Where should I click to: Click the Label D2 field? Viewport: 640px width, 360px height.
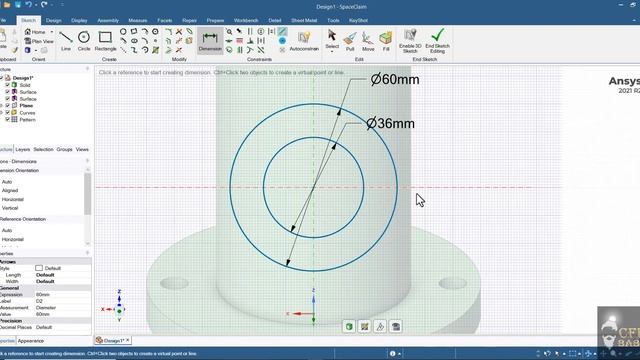point(63,301)
